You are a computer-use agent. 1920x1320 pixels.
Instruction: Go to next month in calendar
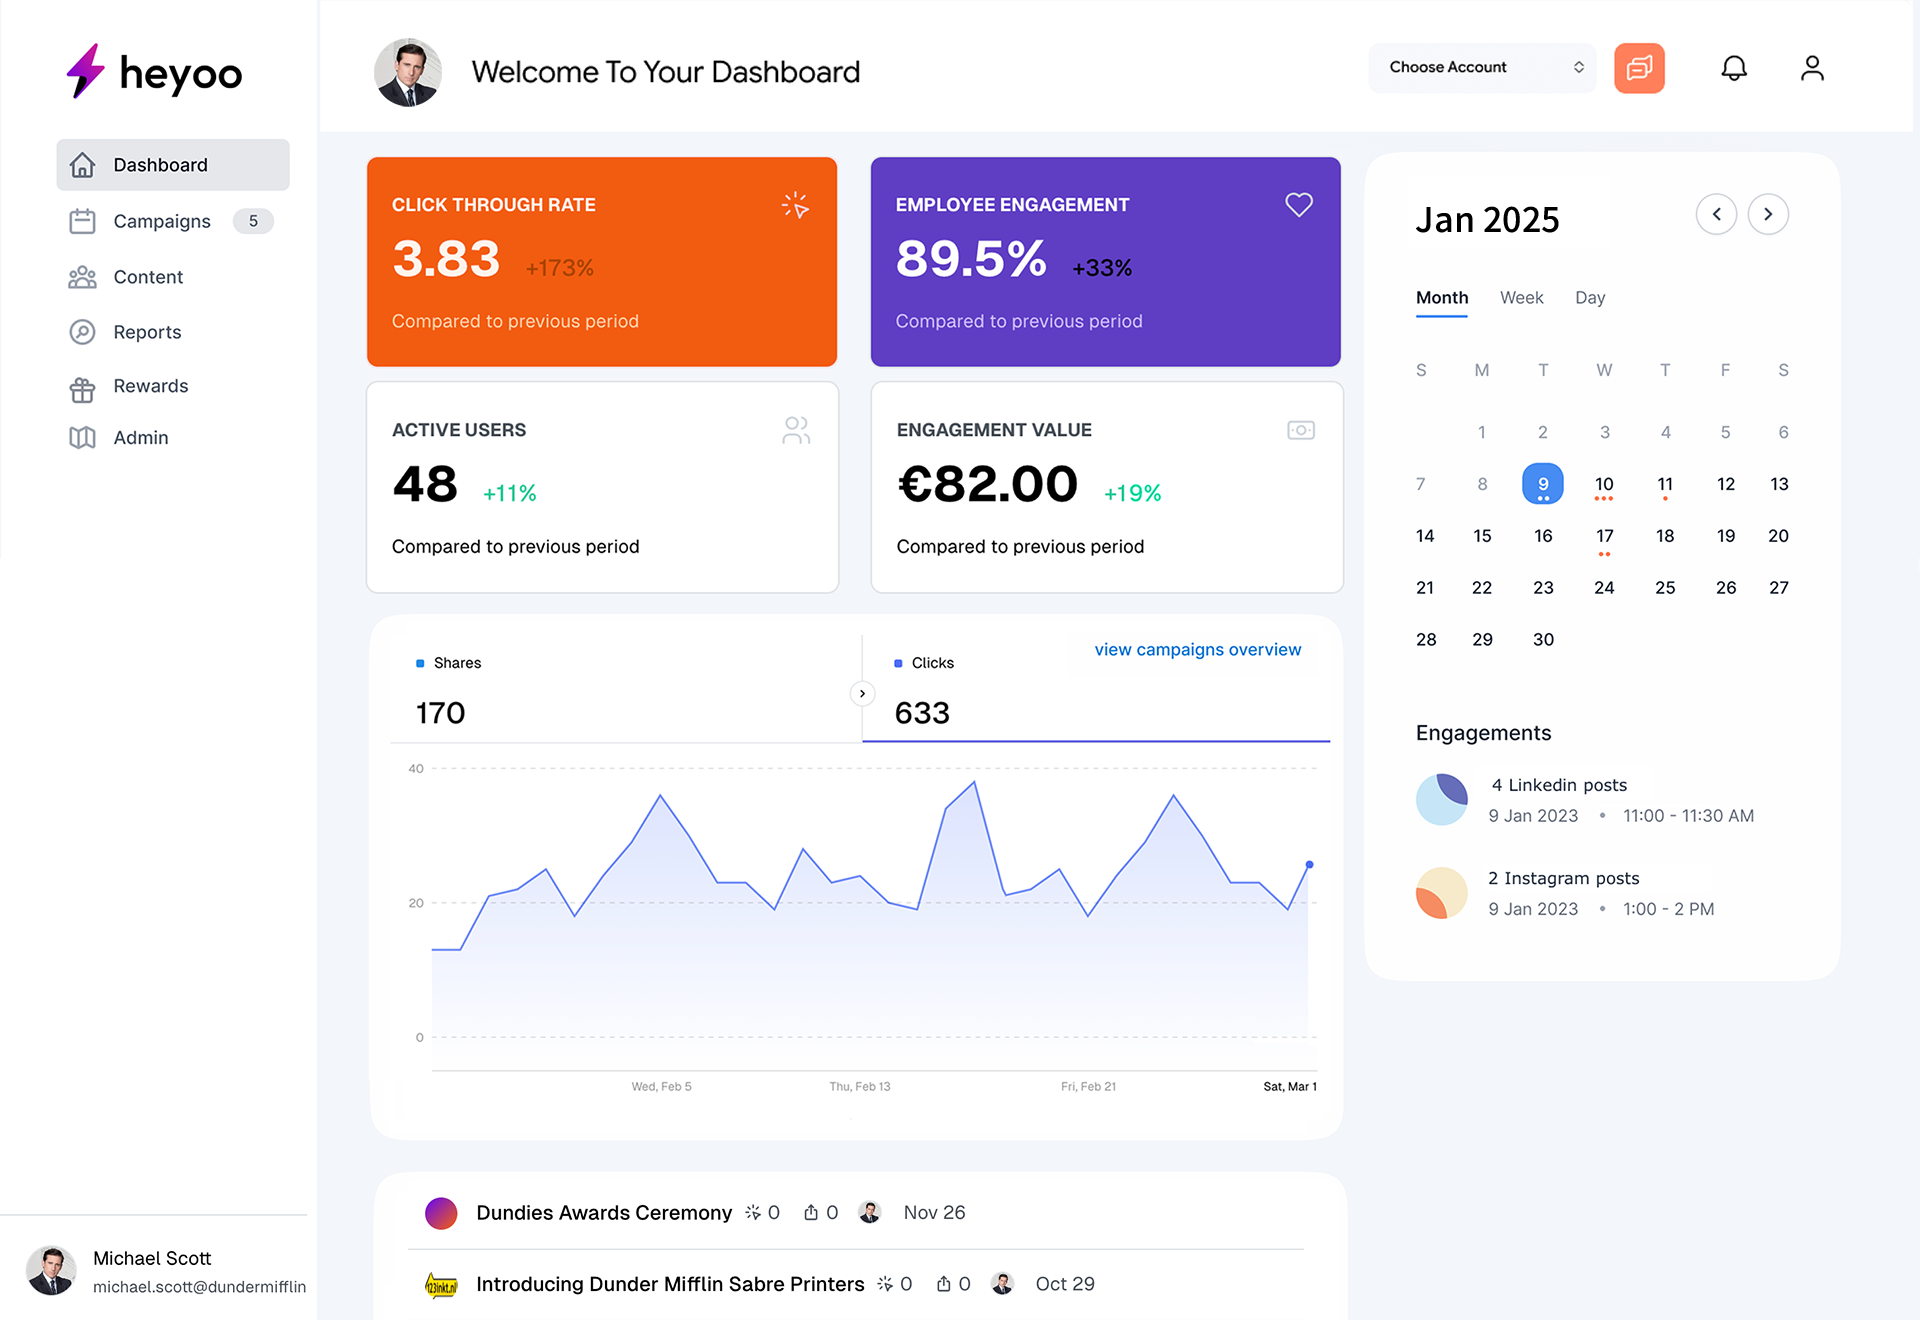point(1767,214)
